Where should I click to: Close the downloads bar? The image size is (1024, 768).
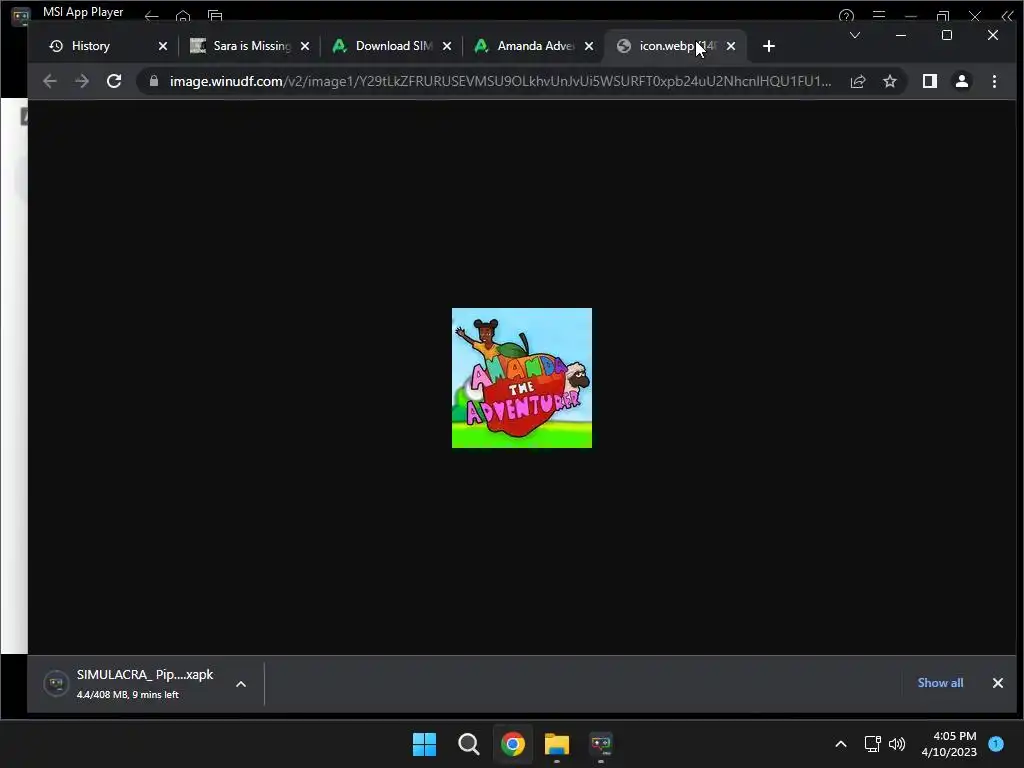point(998,682)
